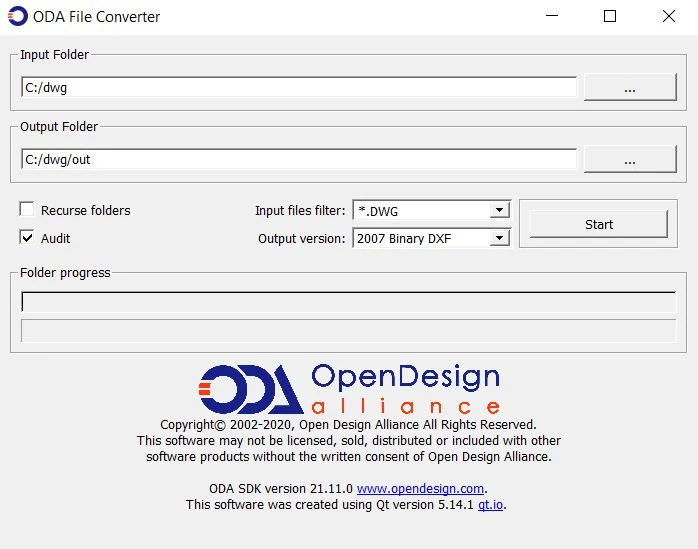Maximize the ODA File Converter window
Screen dimensions: 698x549
[x=610, y=16]
